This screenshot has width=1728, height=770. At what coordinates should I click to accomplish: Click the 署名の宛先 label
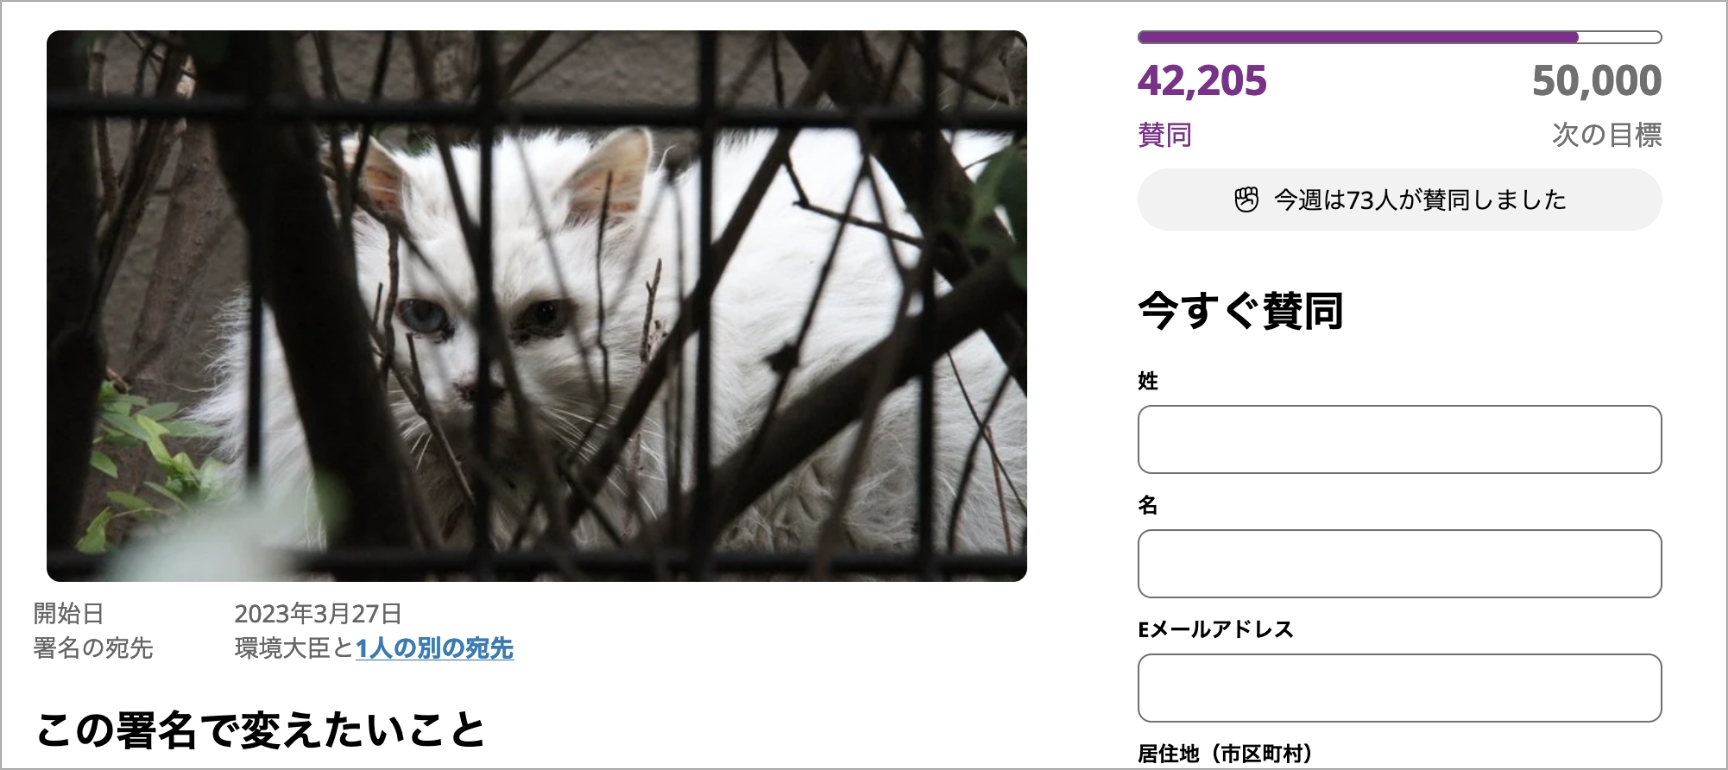pyautogui.click(x=93, y=648)
